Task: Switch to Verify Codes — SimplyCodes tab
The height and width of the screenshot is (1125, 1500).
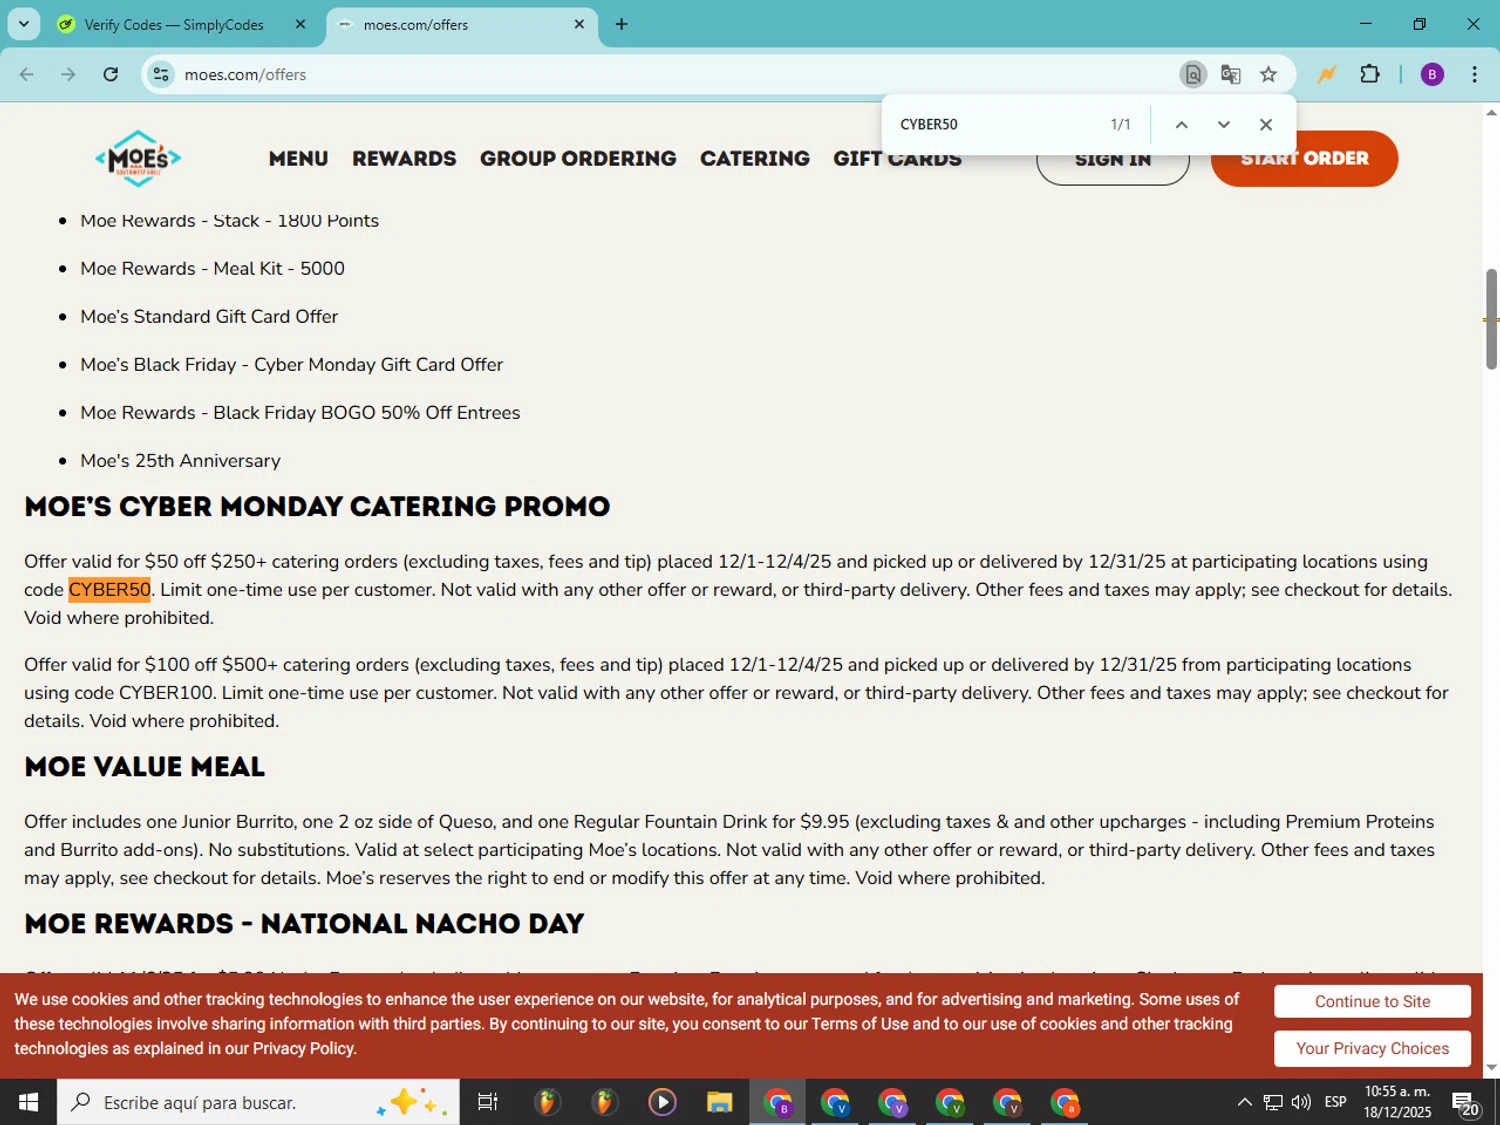Action: [x=182, y=25]
